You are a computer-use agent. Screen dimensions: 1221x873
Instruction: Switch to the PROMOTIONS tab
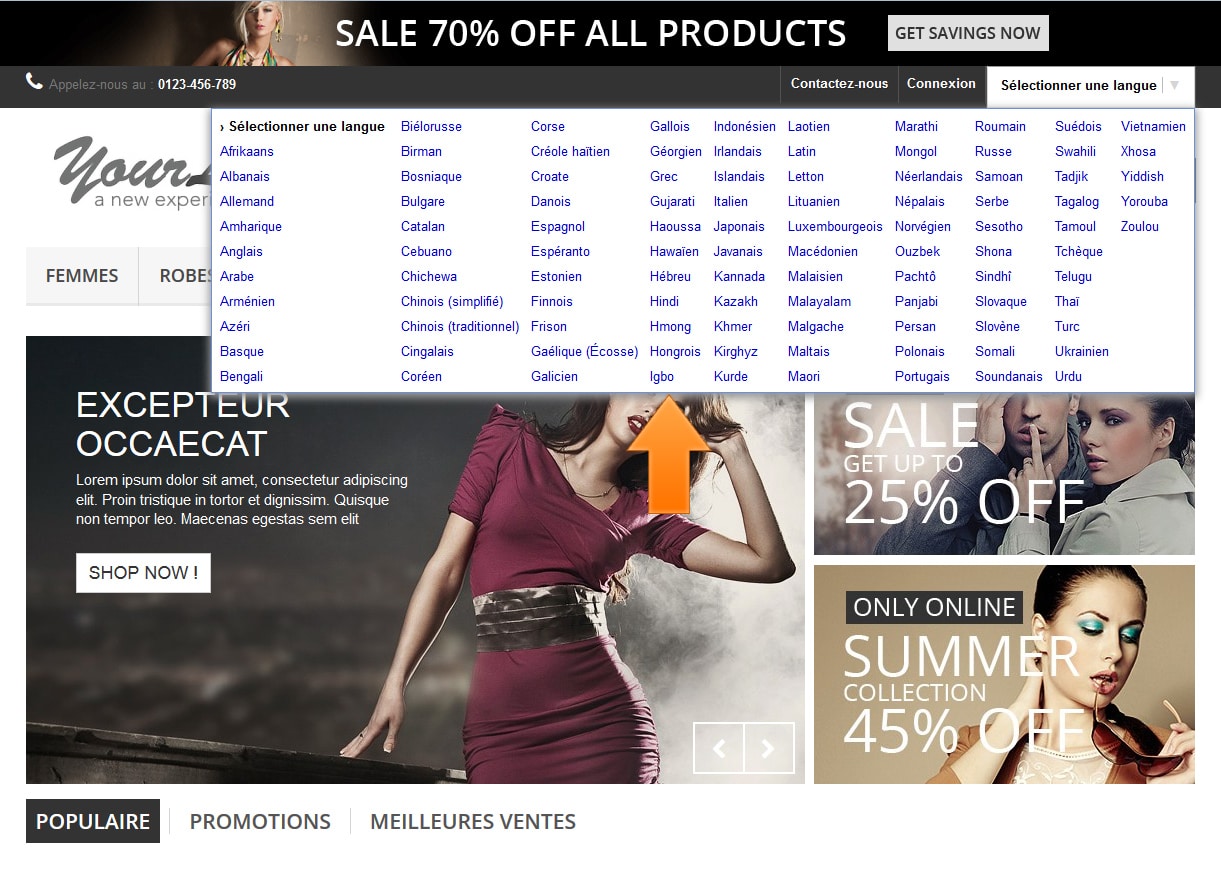[x=260, y=821]
